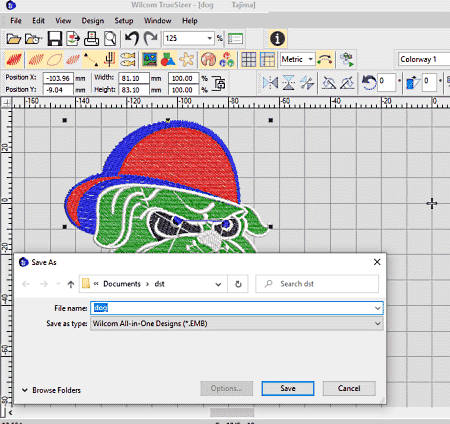Viewport: 450px width, 424px height.
Task: Toggle show outlines view
Action: pyautogui.click(x=55, y=60)
